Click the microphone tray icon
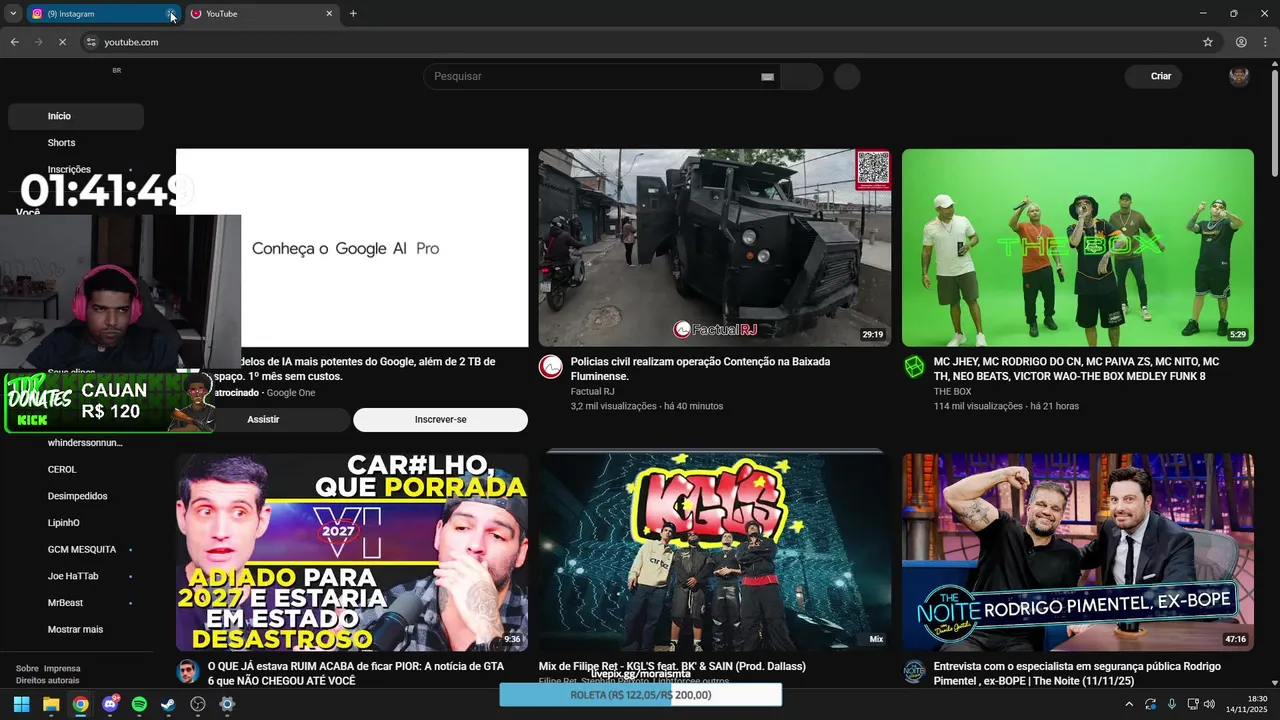Viewport: 1280px width, 720px height. pyautogui.click(x=1172, y=704)
